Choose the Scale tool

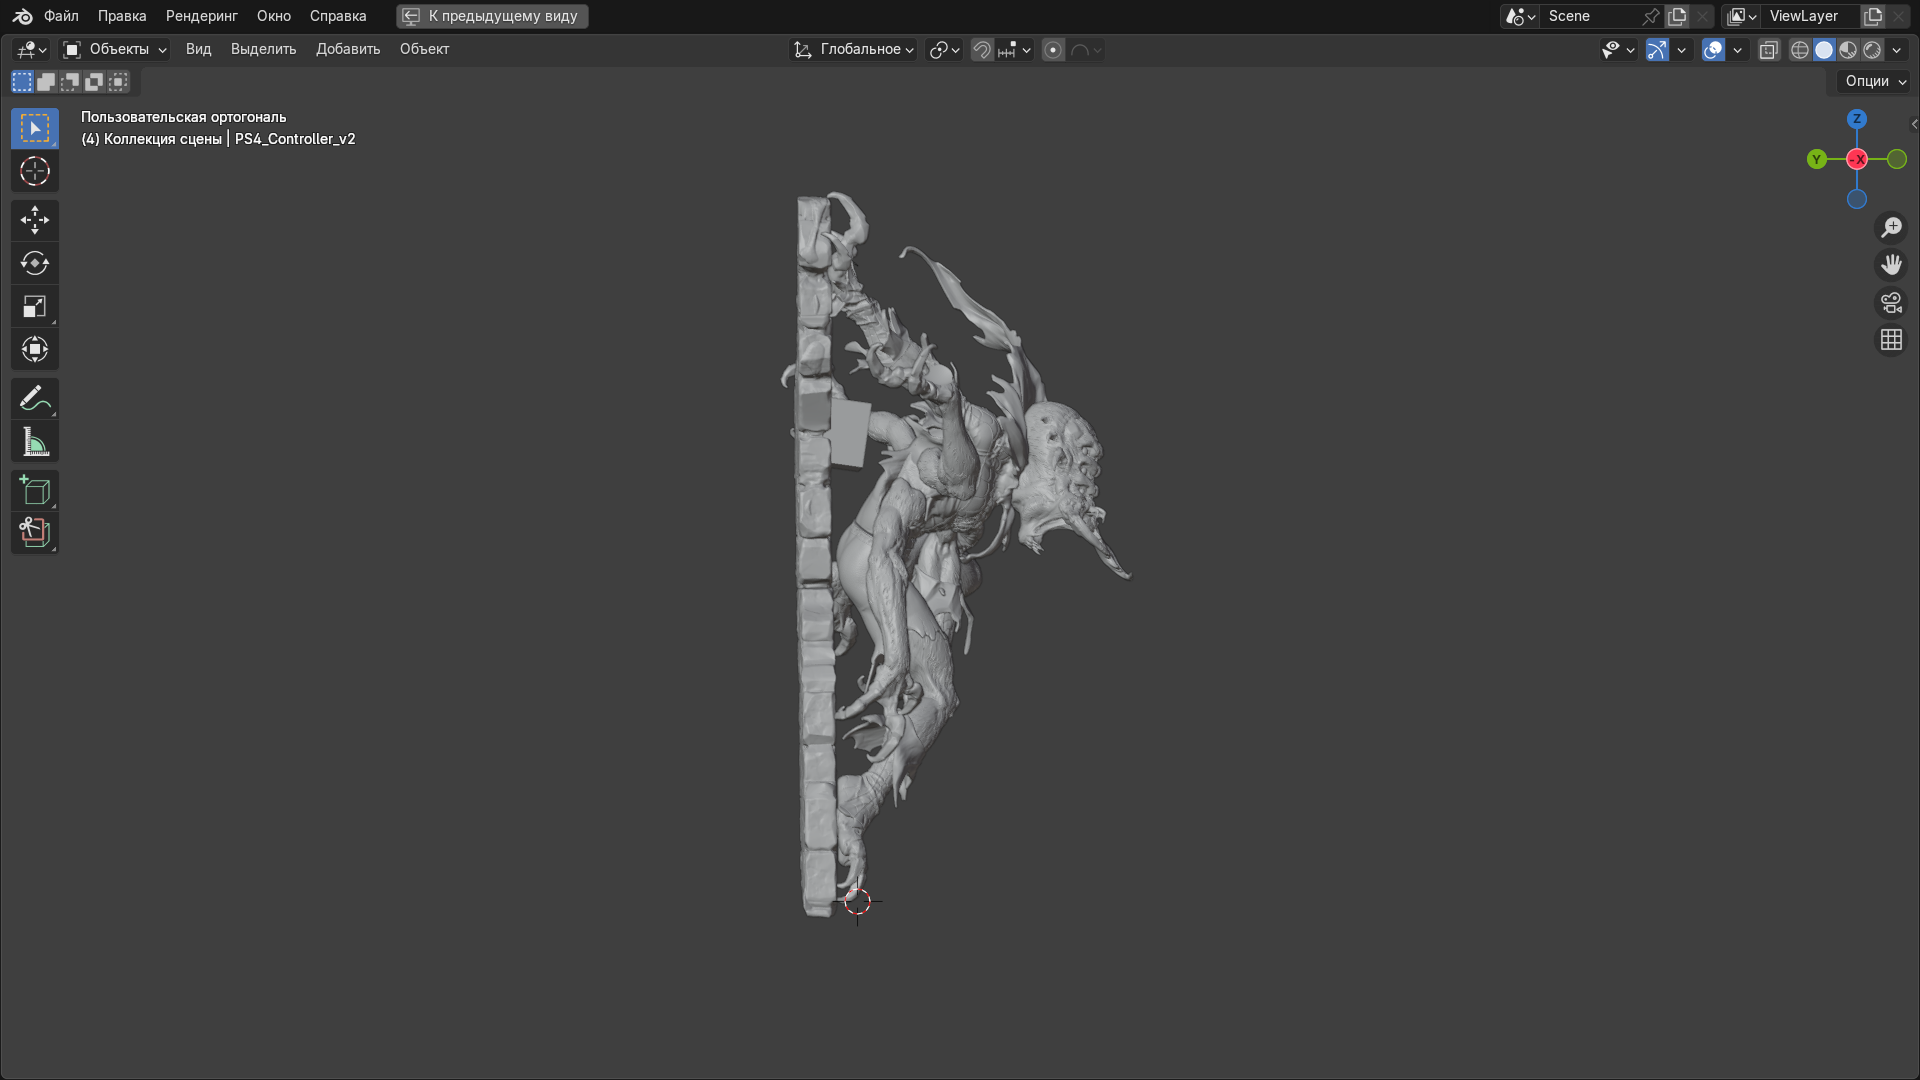coord(35,306)
